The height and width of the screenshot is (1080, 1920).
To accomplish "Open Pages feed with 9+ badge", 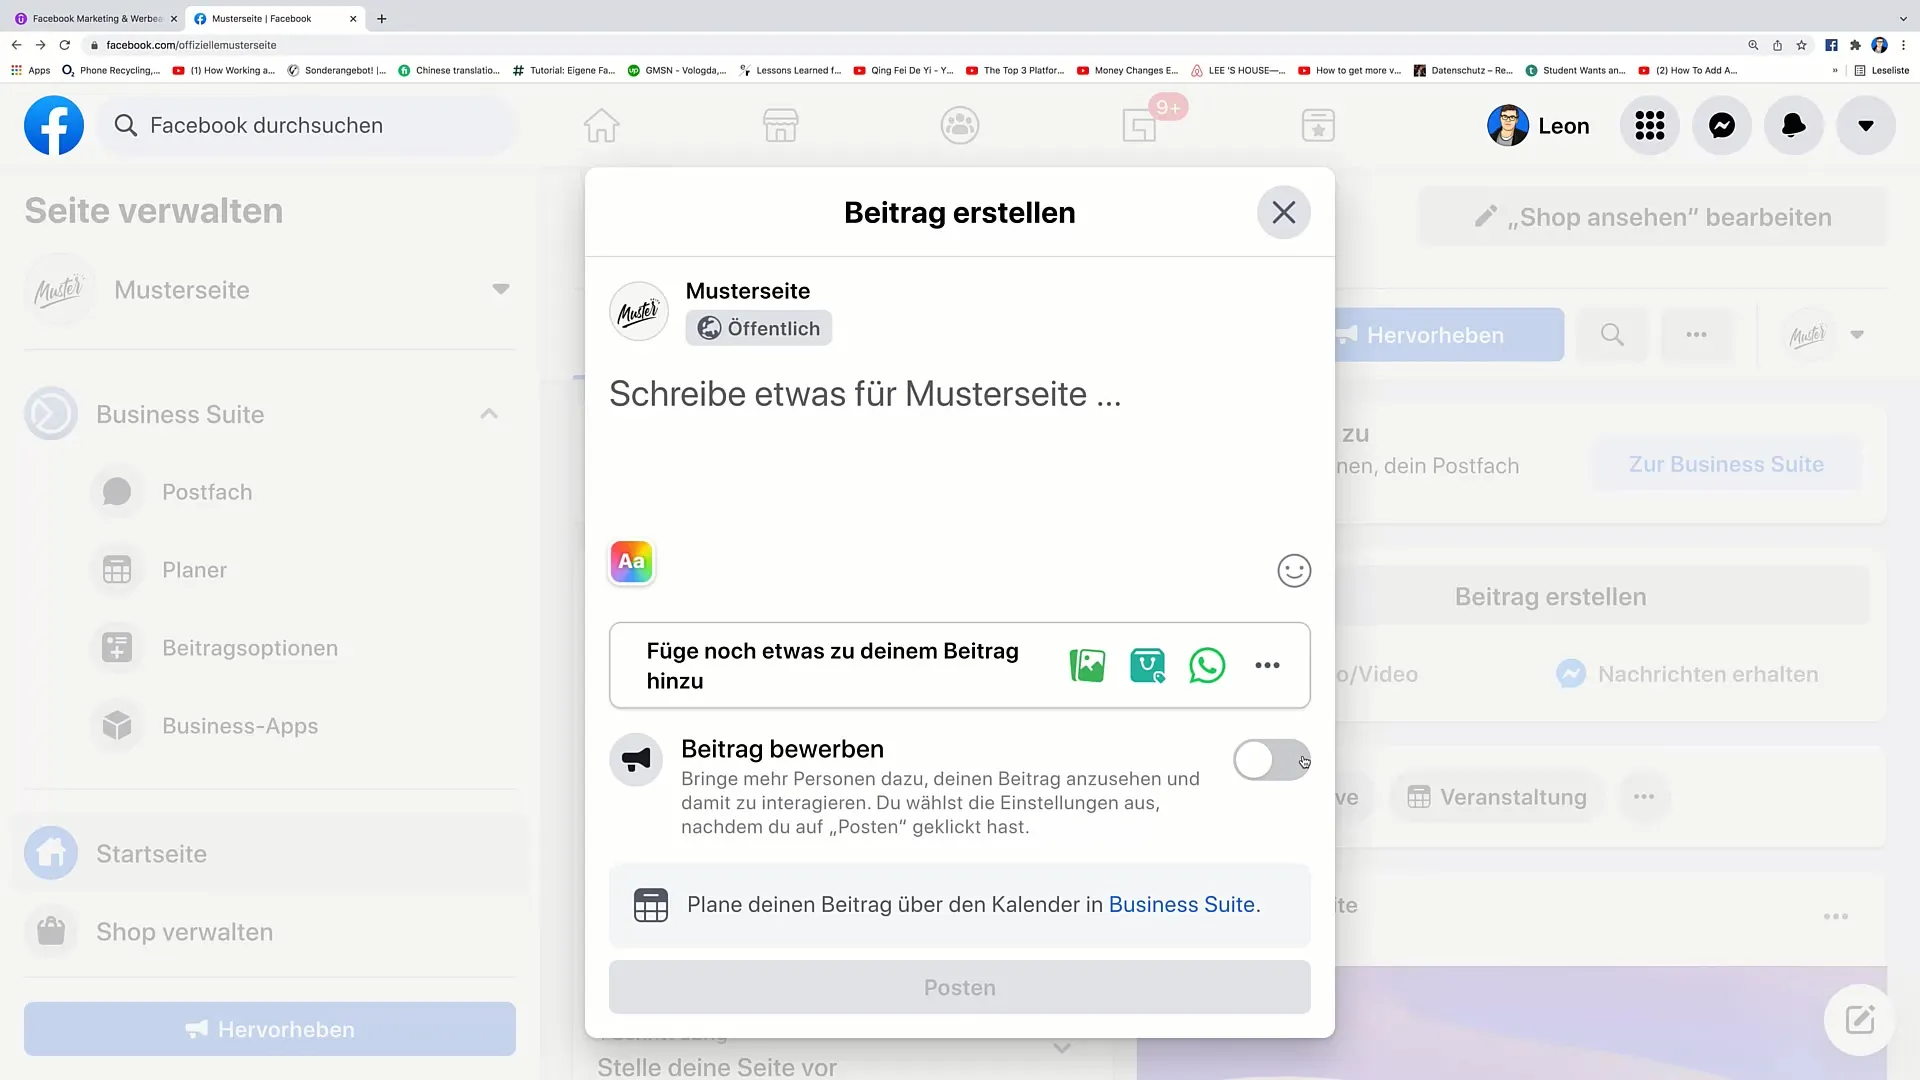I will [1140, 125].
